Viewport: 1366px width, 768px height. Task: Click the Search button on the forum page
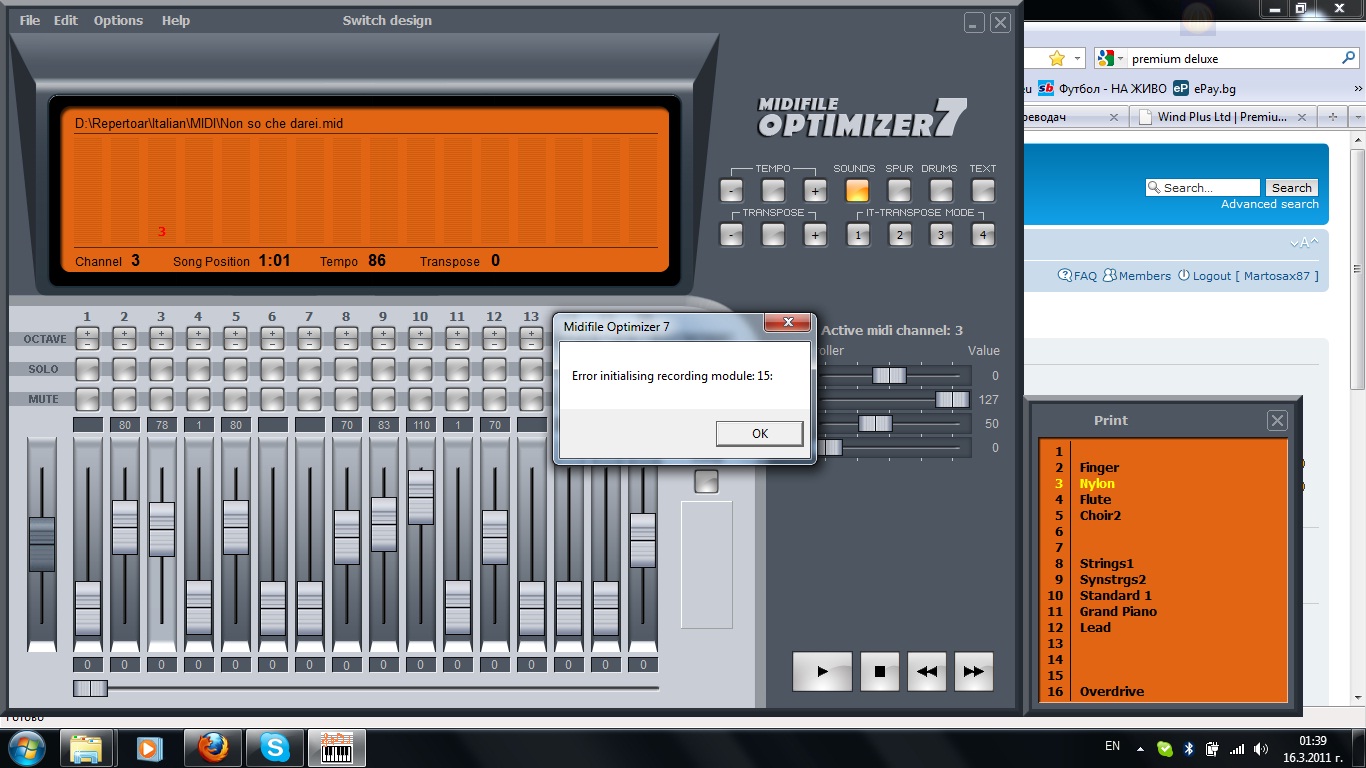1292,187
